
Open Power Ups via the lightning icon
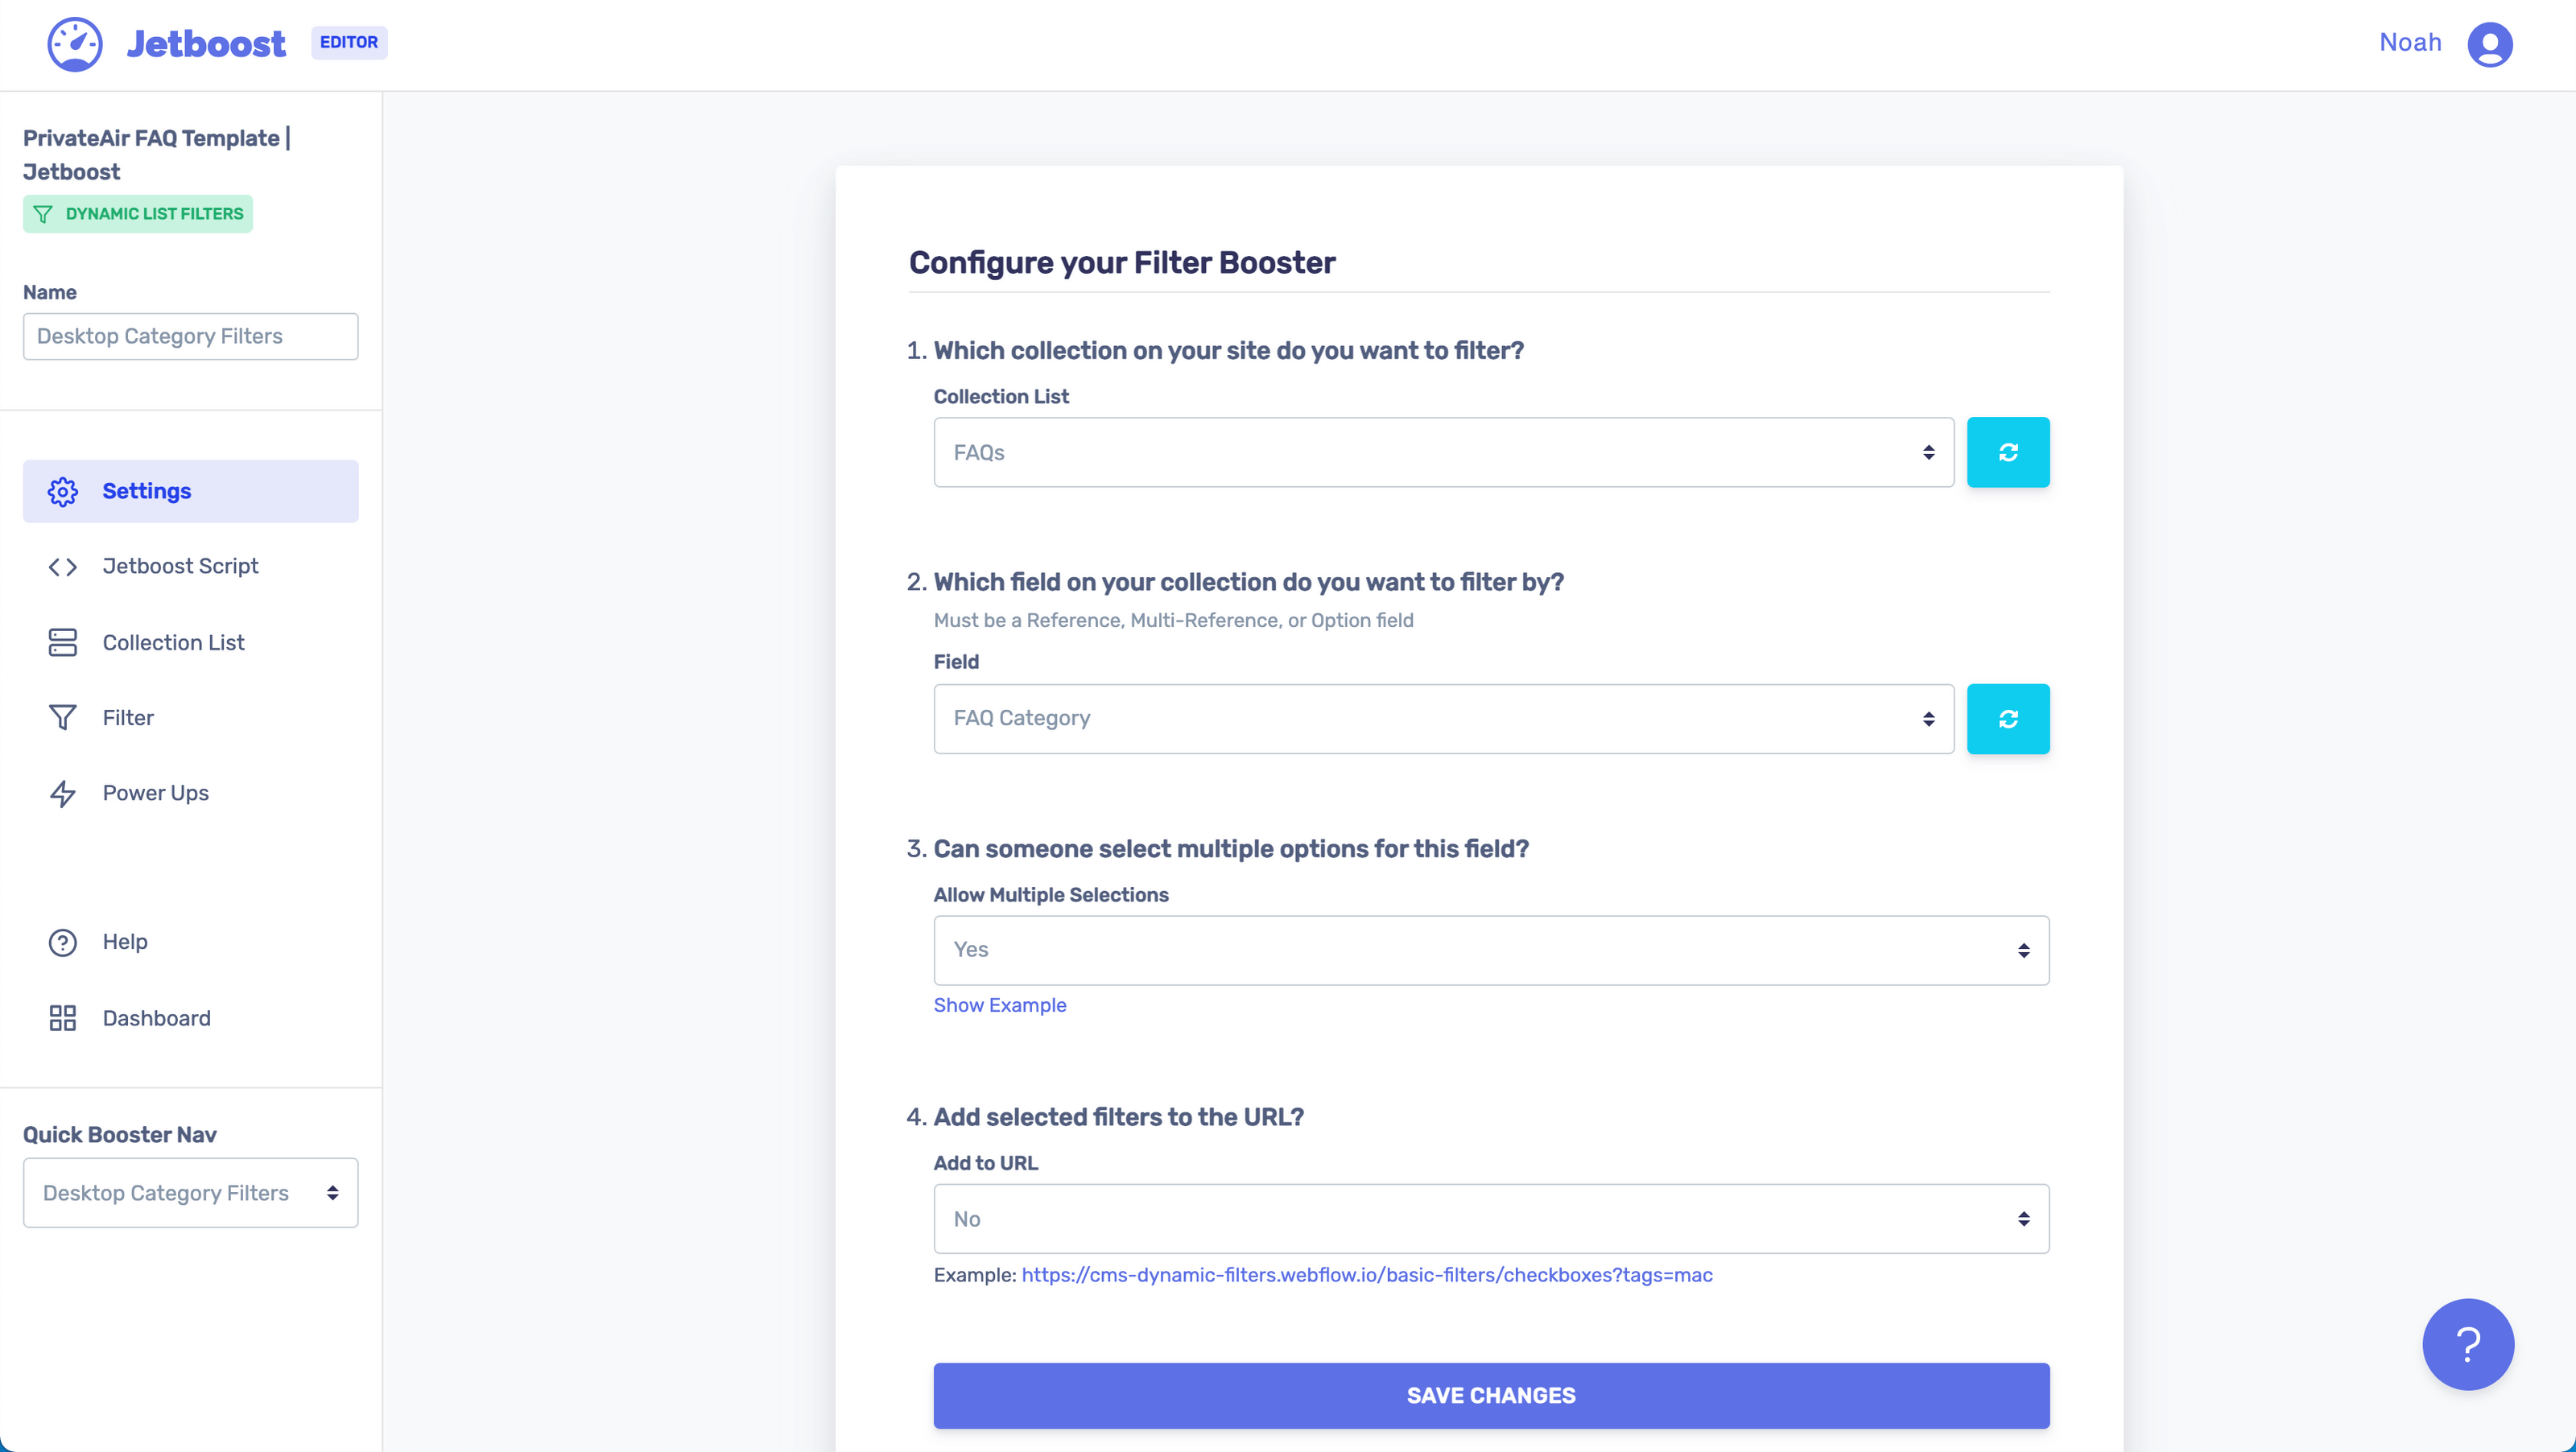click(x=62, y=793)
